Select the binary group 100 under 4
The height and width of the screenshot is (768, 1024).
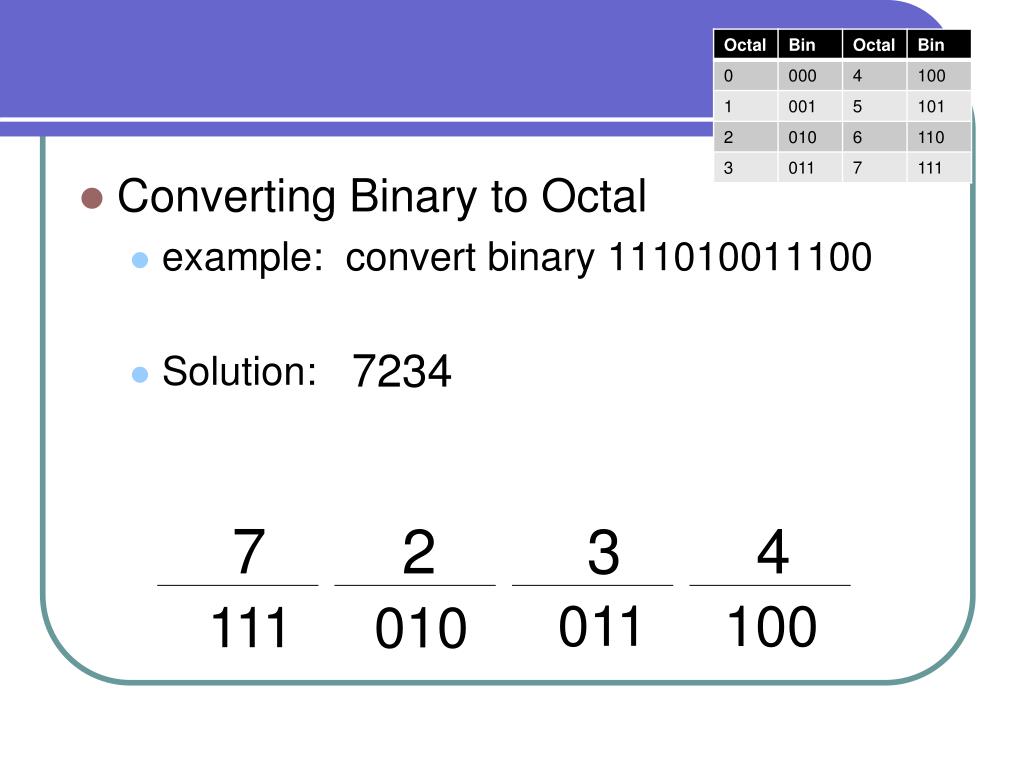pos(772,626)
